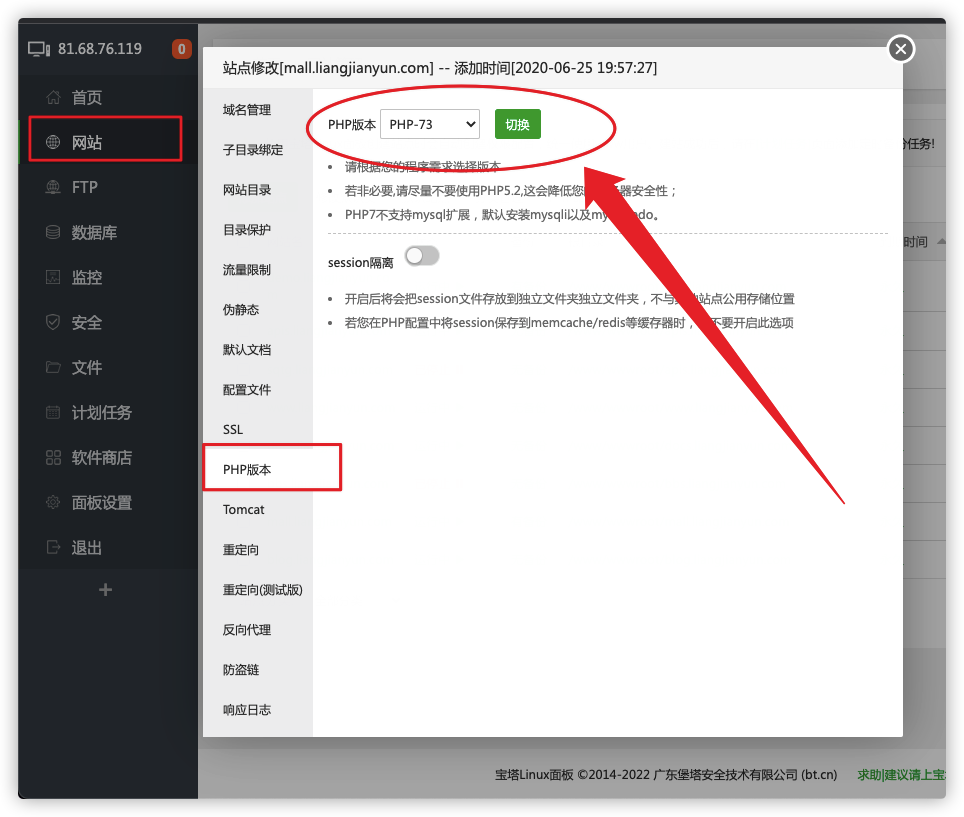This screenshot has width=964, height=817.
Task: Click the database icon beside 数据库
Action: pyautogui.click(x=53, y=232)
